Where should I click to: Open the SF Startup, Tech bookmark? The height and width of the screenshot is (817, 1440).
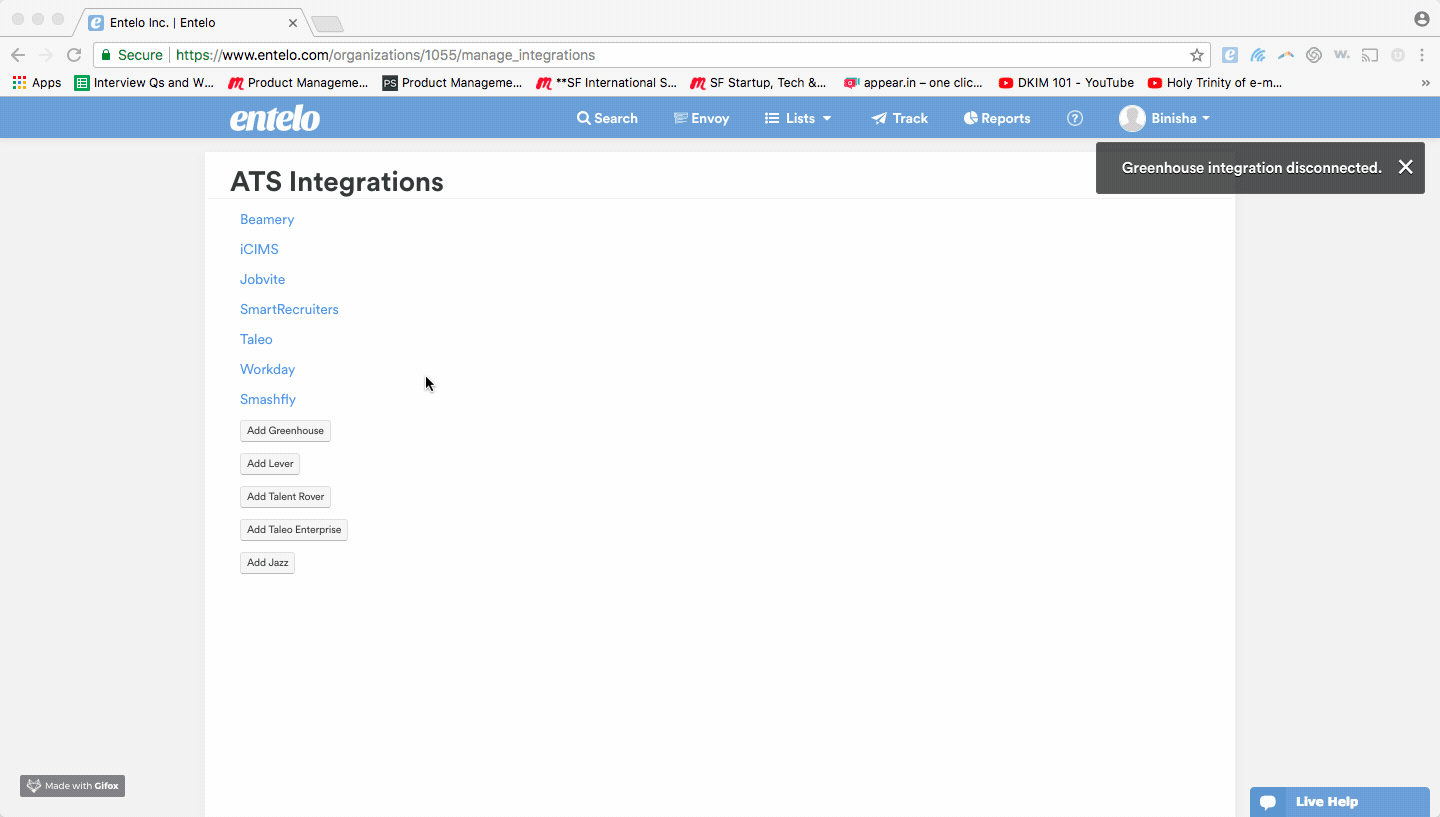[x=758, y=83]
